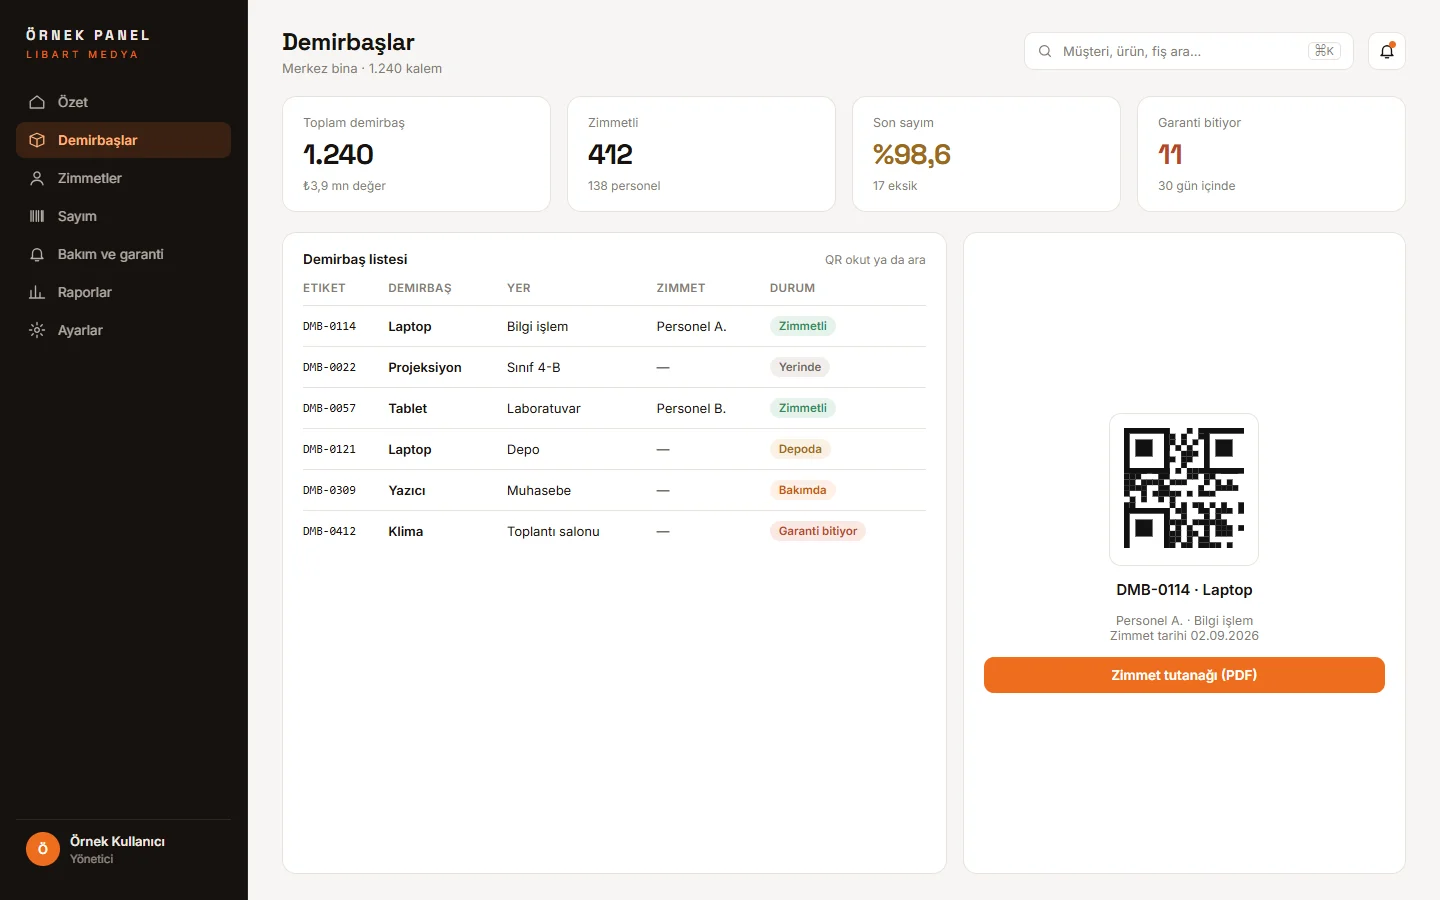Click the Sayım barcode icon
This screenshot has height=900, width=1440.
click(37, 216)
